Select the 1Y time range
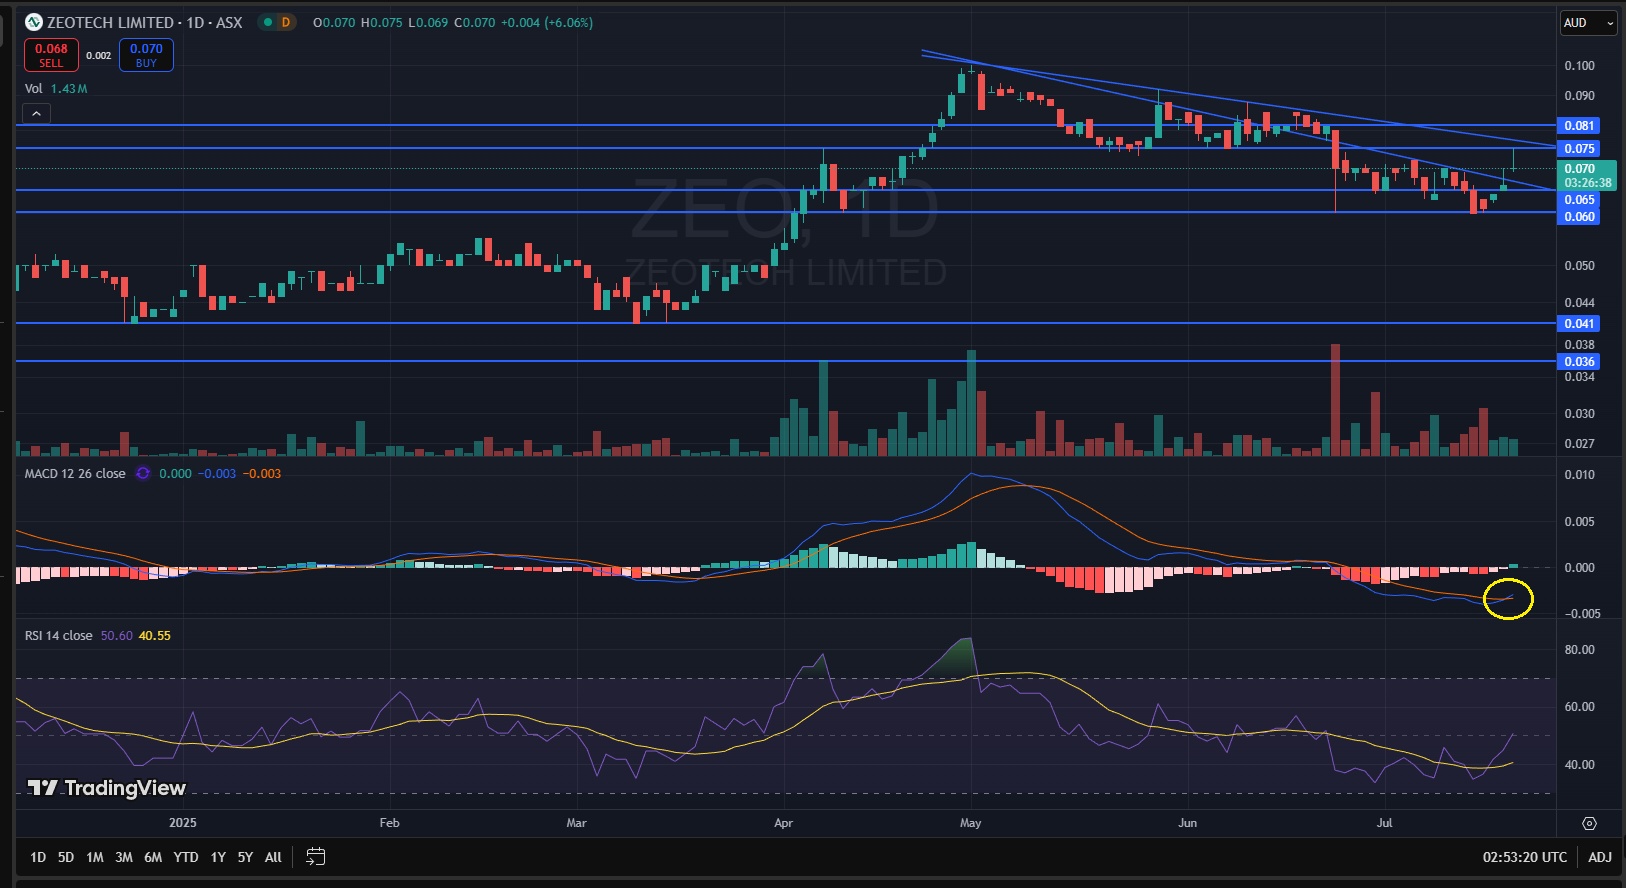 point(218,857)
